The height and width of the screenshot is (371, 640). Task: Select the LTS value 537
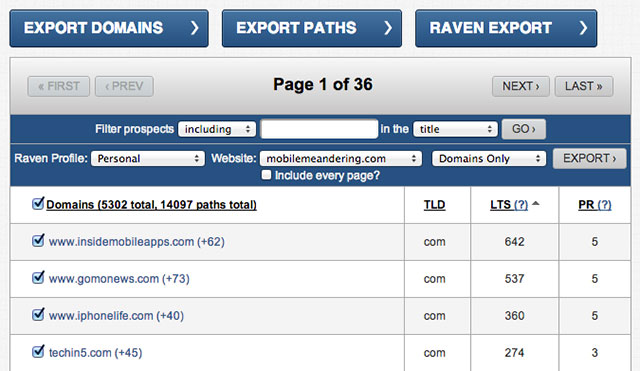click(x=514, y=279)
